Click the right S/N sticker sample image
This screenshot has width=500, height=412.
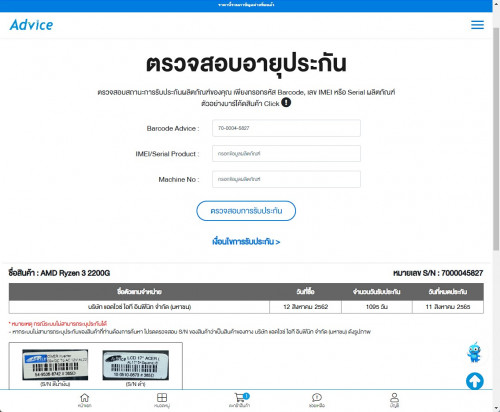(136, 365)
